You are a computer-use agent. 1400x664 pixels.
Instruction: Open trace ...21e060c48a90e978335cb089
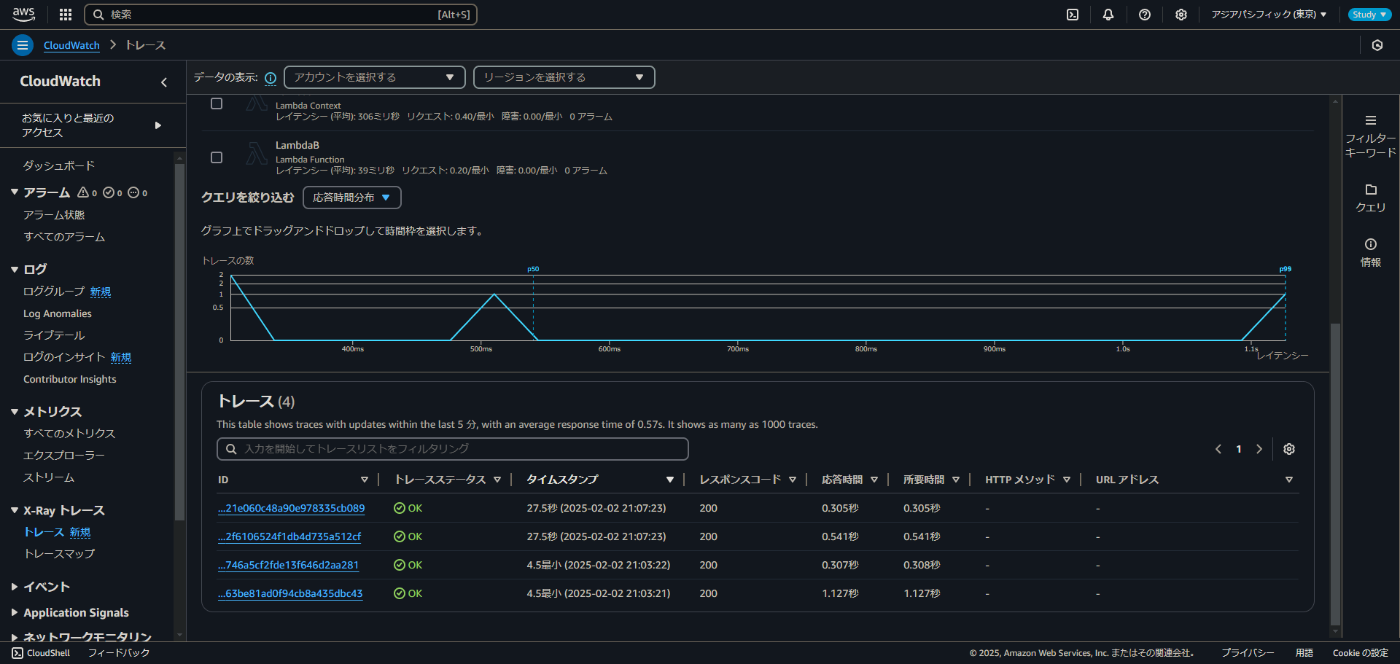(291, 508)
